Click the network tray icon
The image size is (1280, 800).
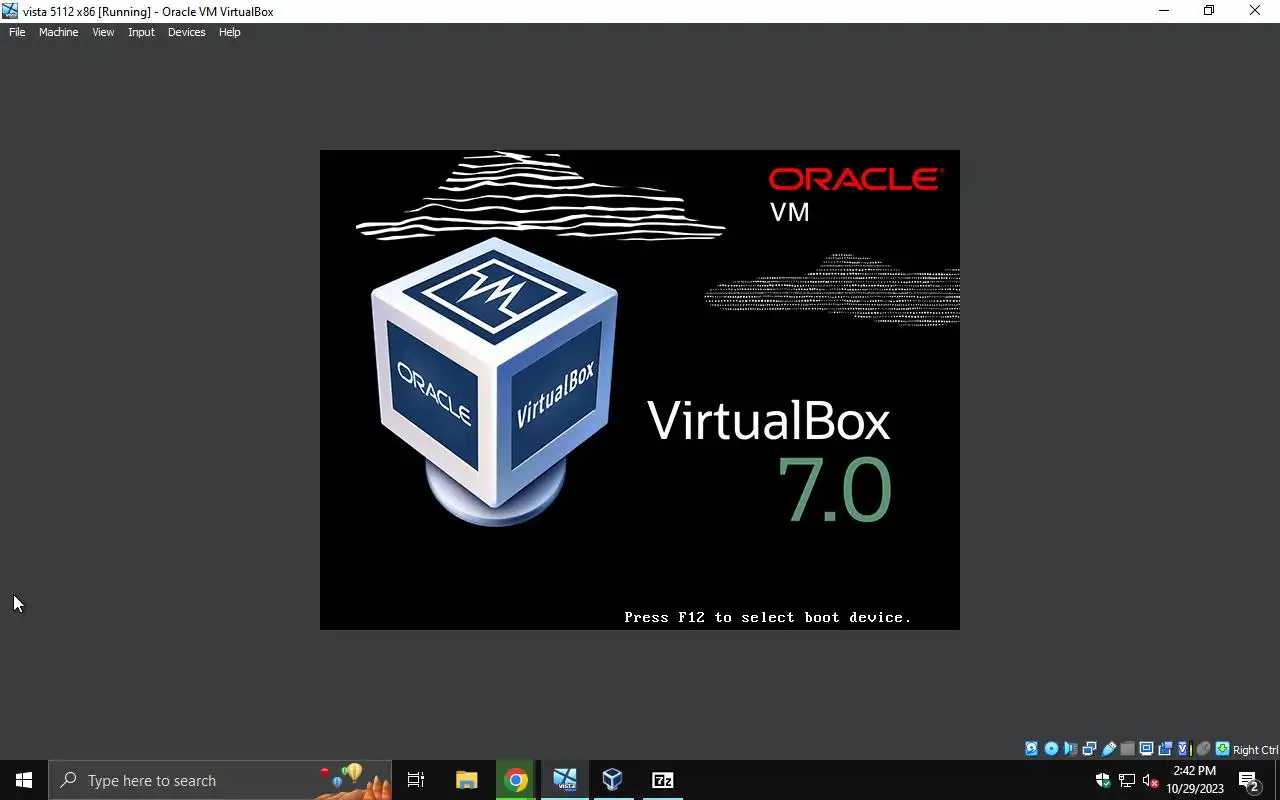[x=1127, y=780]
